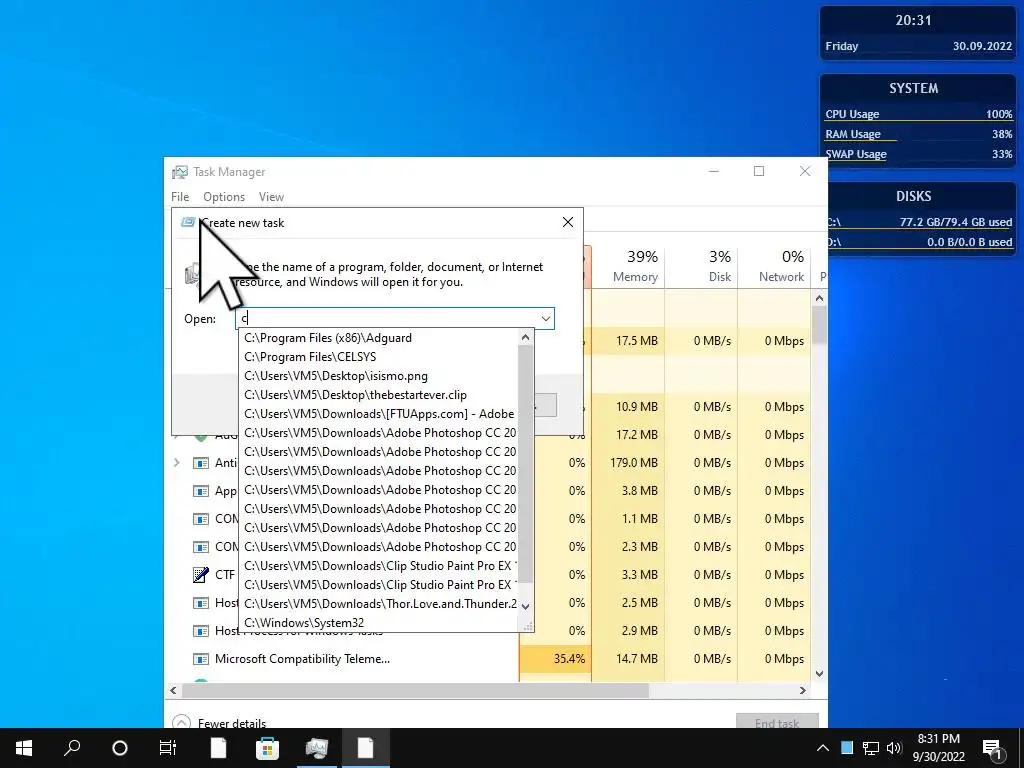This screenshot has height=768, width=1024.
Task: Click the suggestion list scrollbar thumb
Action: point(525,464)
